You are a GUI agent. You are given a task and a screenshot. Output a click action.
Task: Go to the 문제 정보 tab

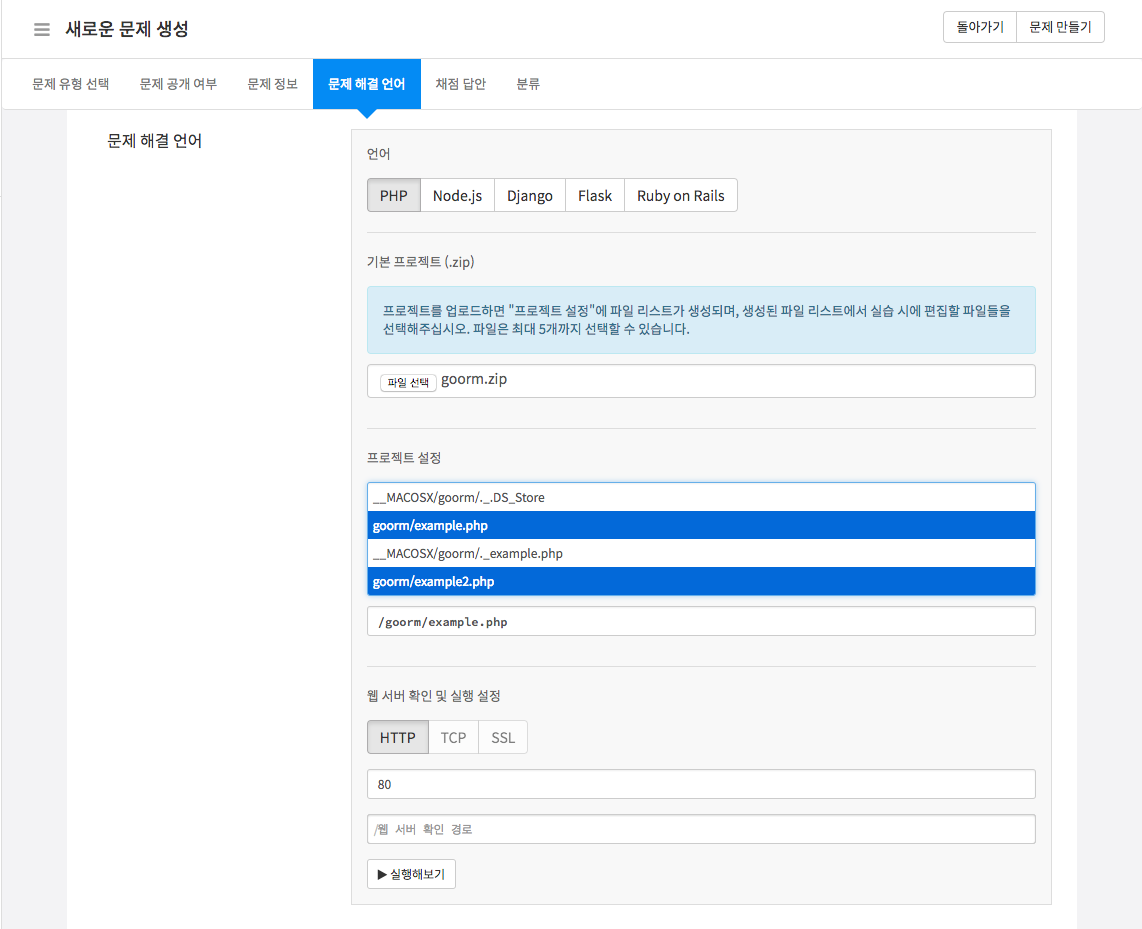(x=272, y=84)
